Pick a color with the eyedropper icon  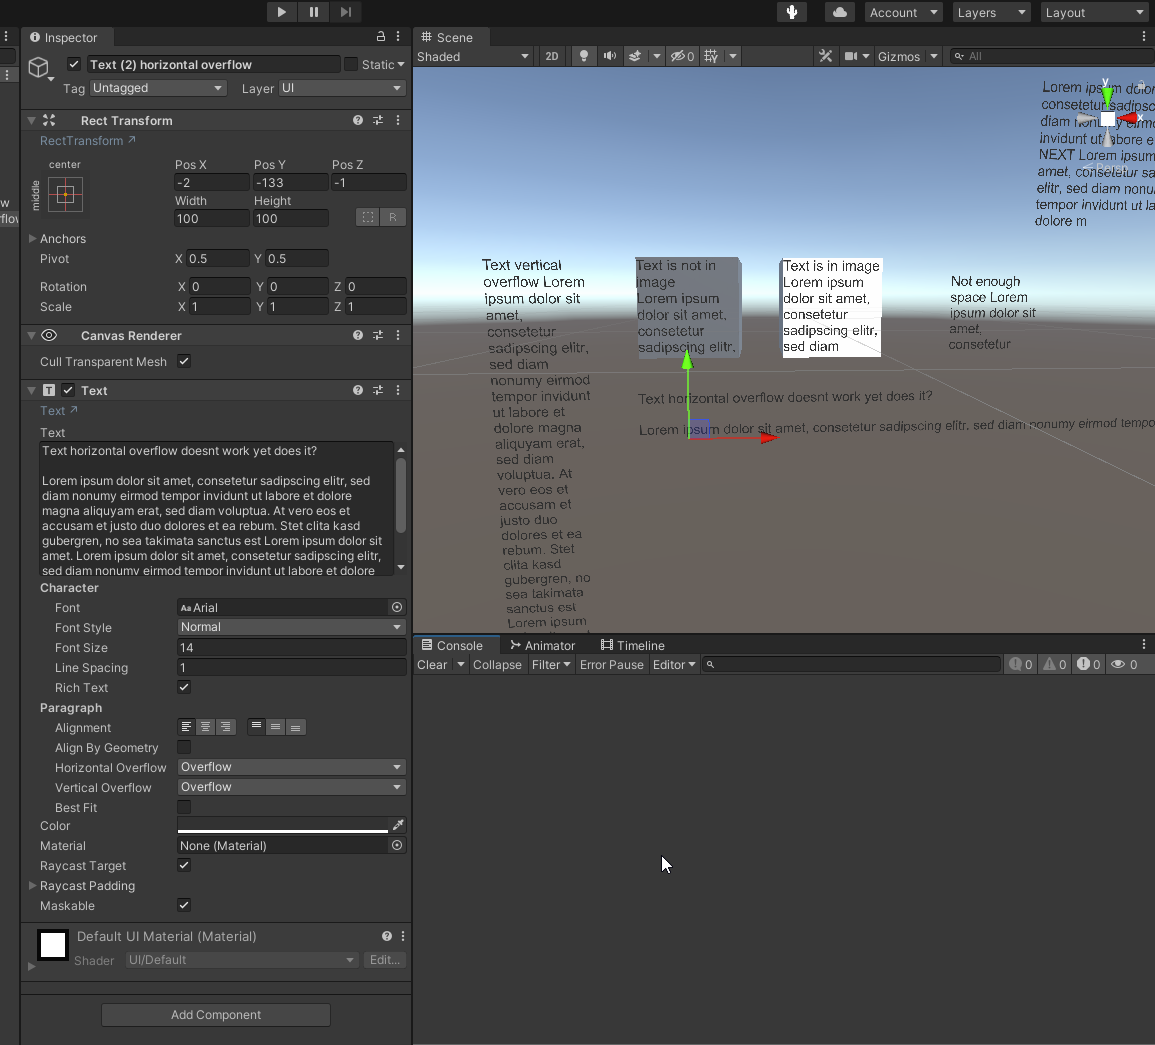tap(397, 825)
